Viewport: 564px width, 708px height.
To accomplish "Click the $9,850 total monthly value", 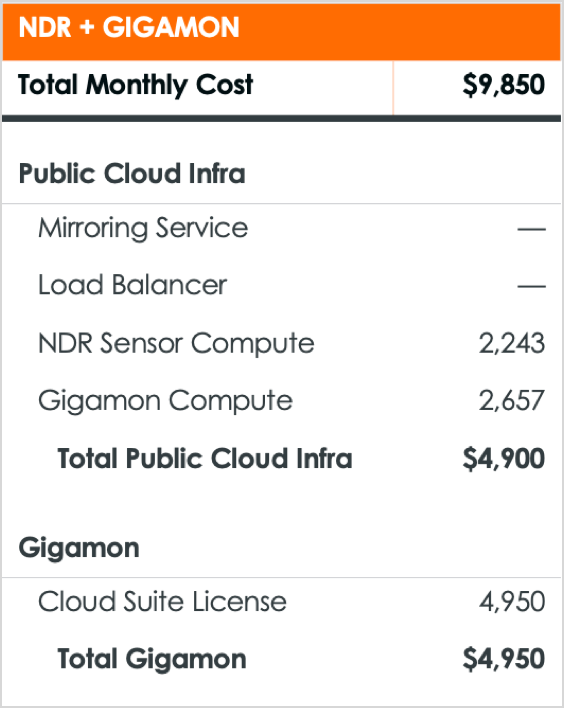I will click(504, 84).
